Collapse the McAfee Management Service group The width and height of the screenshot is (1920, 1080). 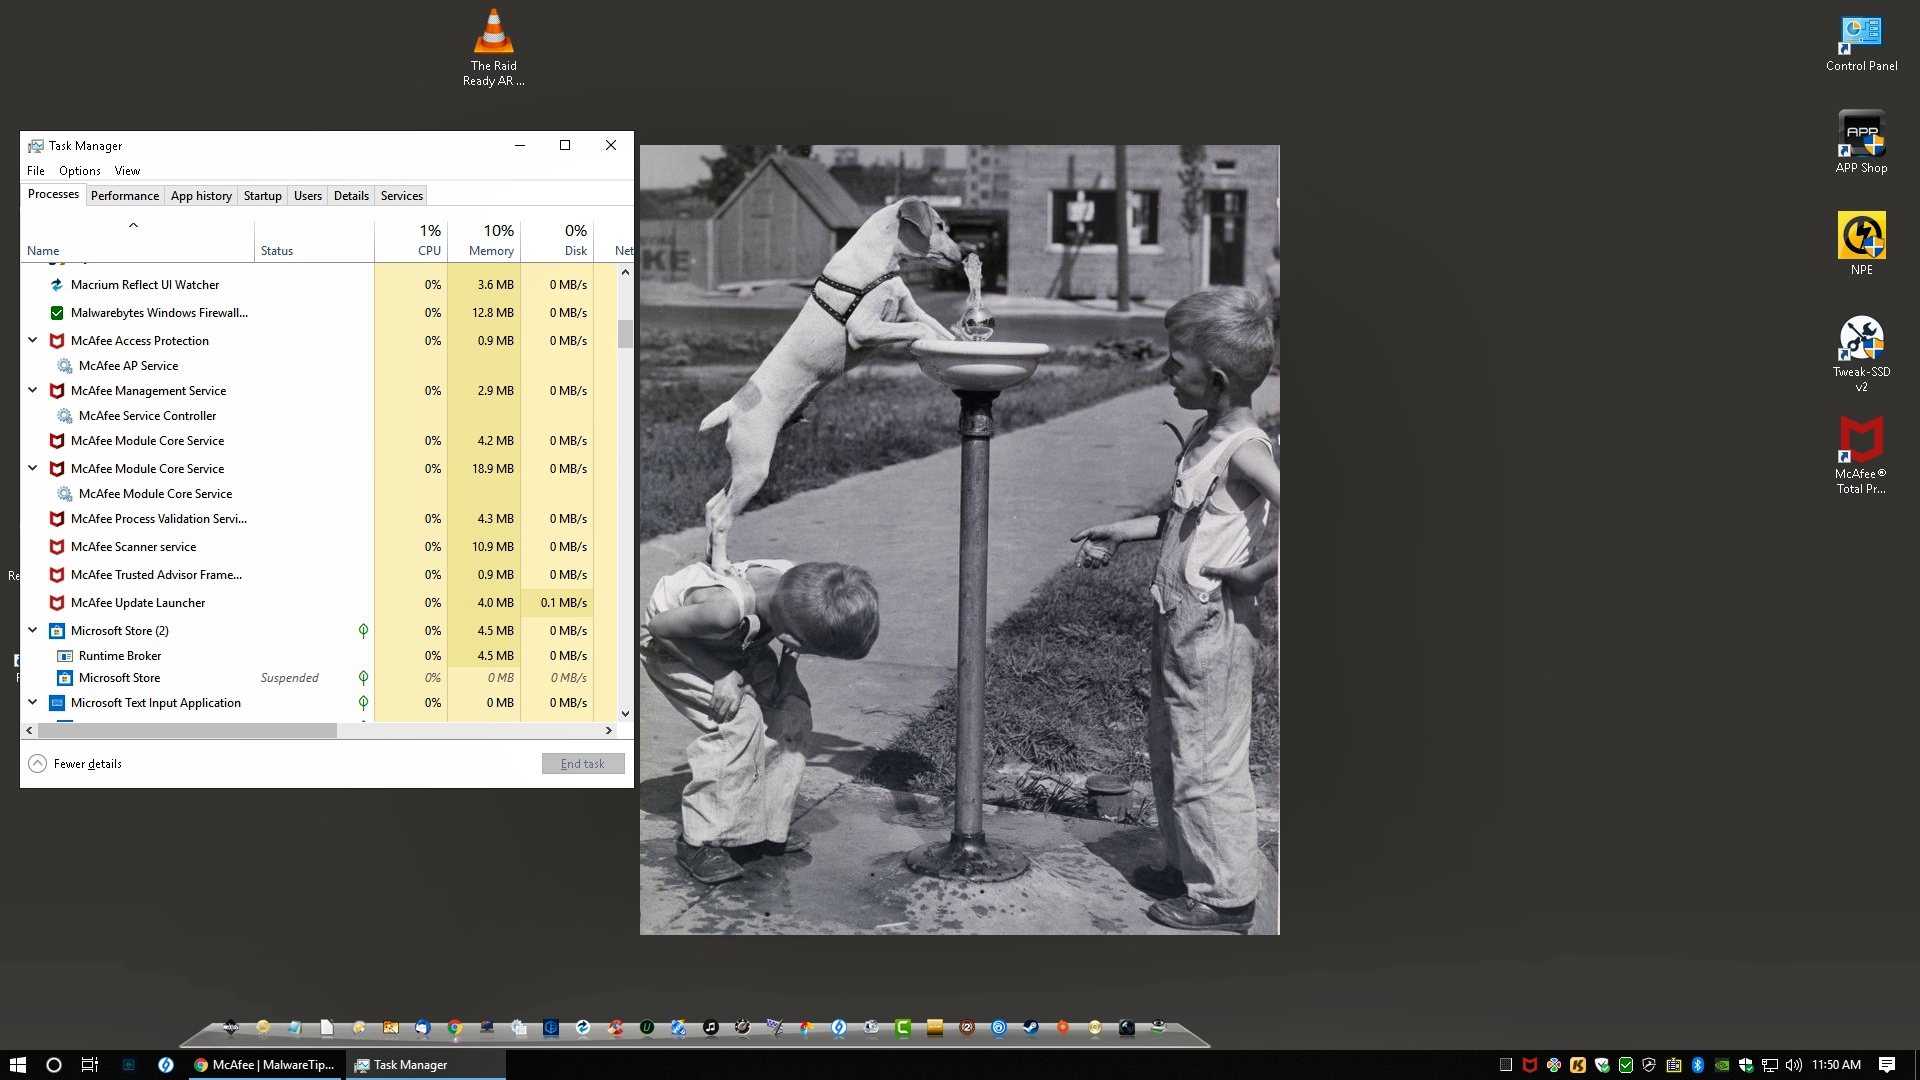coord(32,391)
